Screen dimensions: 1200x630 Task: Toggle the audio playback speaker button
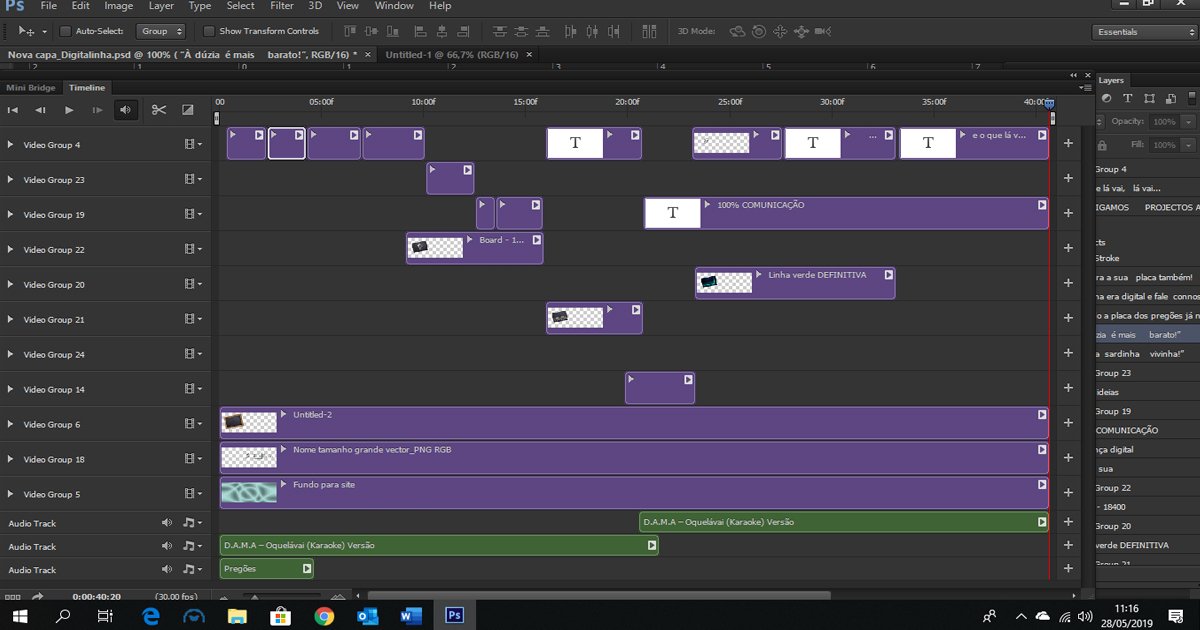click(x=126, y=110)
